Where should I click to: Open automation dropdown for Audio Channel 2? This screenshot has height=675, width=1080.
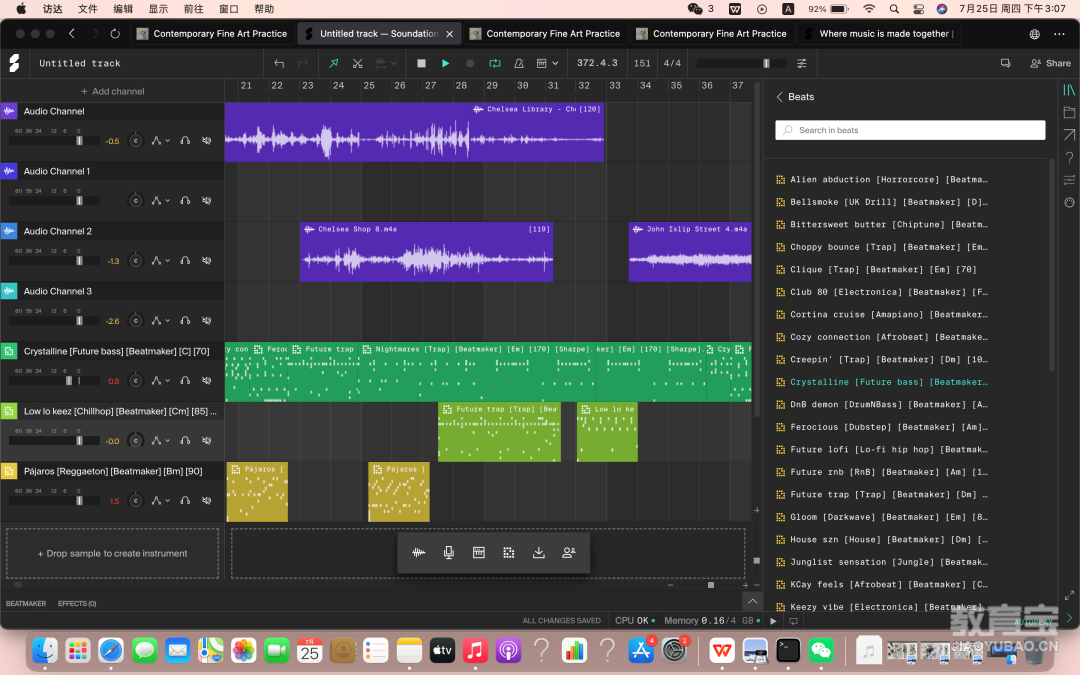160,260
